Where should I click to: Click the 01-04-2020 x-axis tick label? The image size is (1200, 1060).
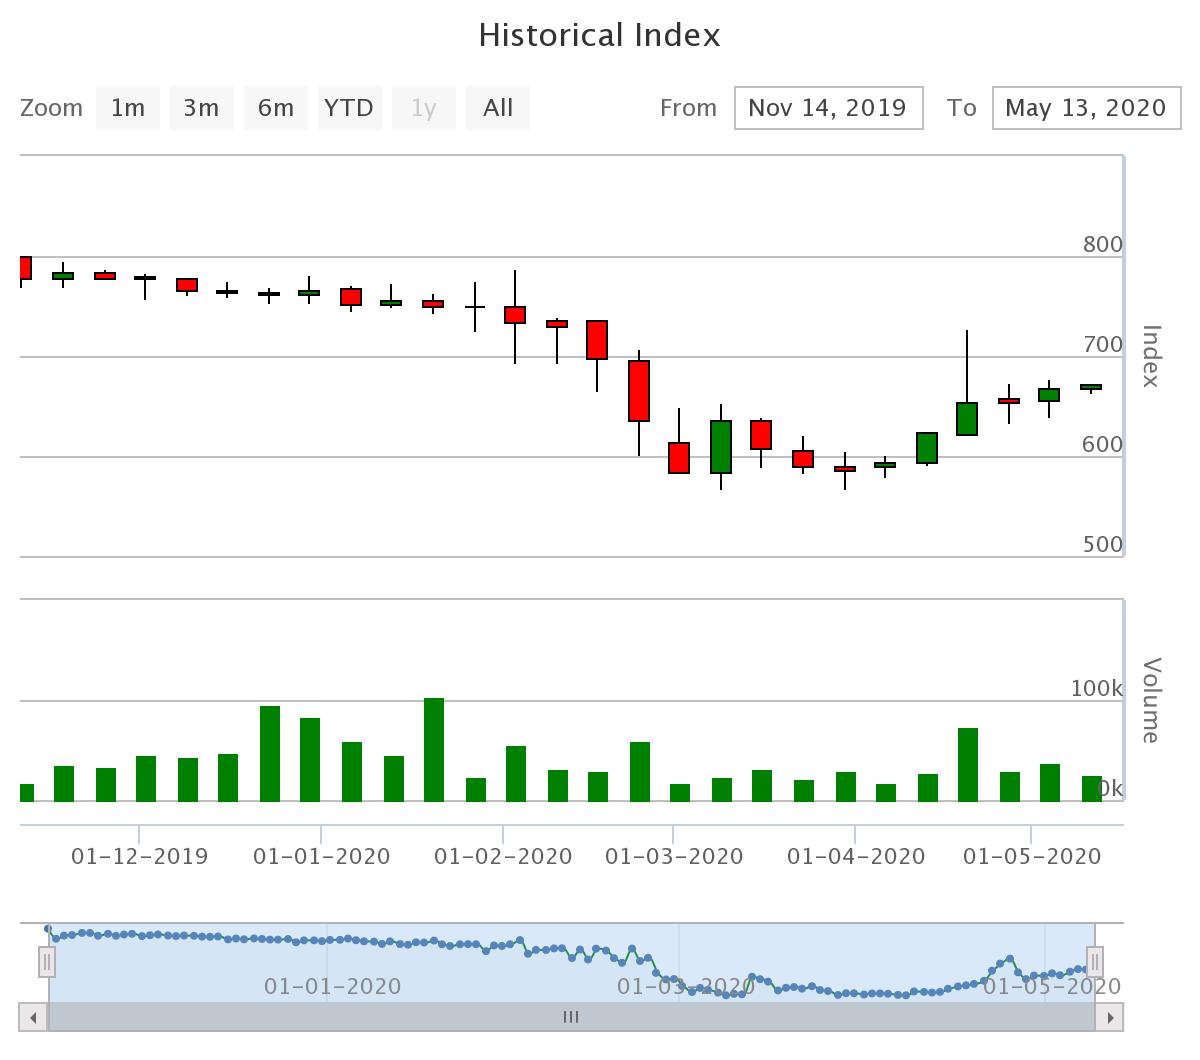(856, 857)
